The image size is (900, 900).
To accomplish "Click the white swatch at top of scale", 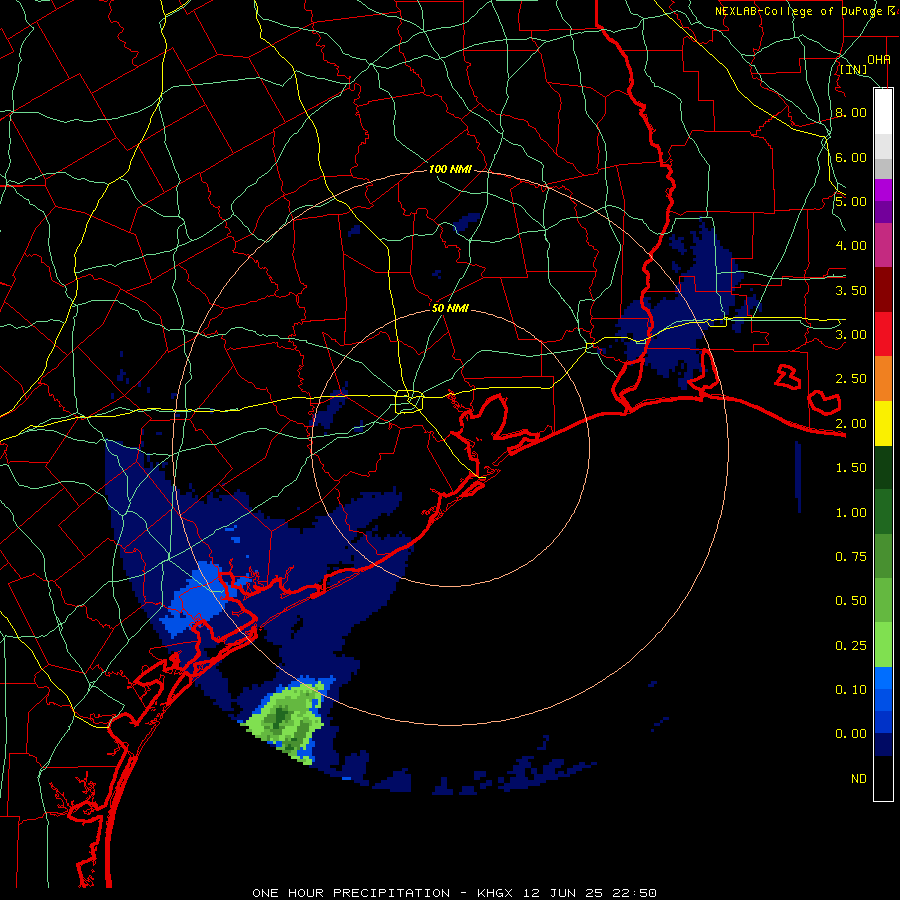I will point(883,111).
